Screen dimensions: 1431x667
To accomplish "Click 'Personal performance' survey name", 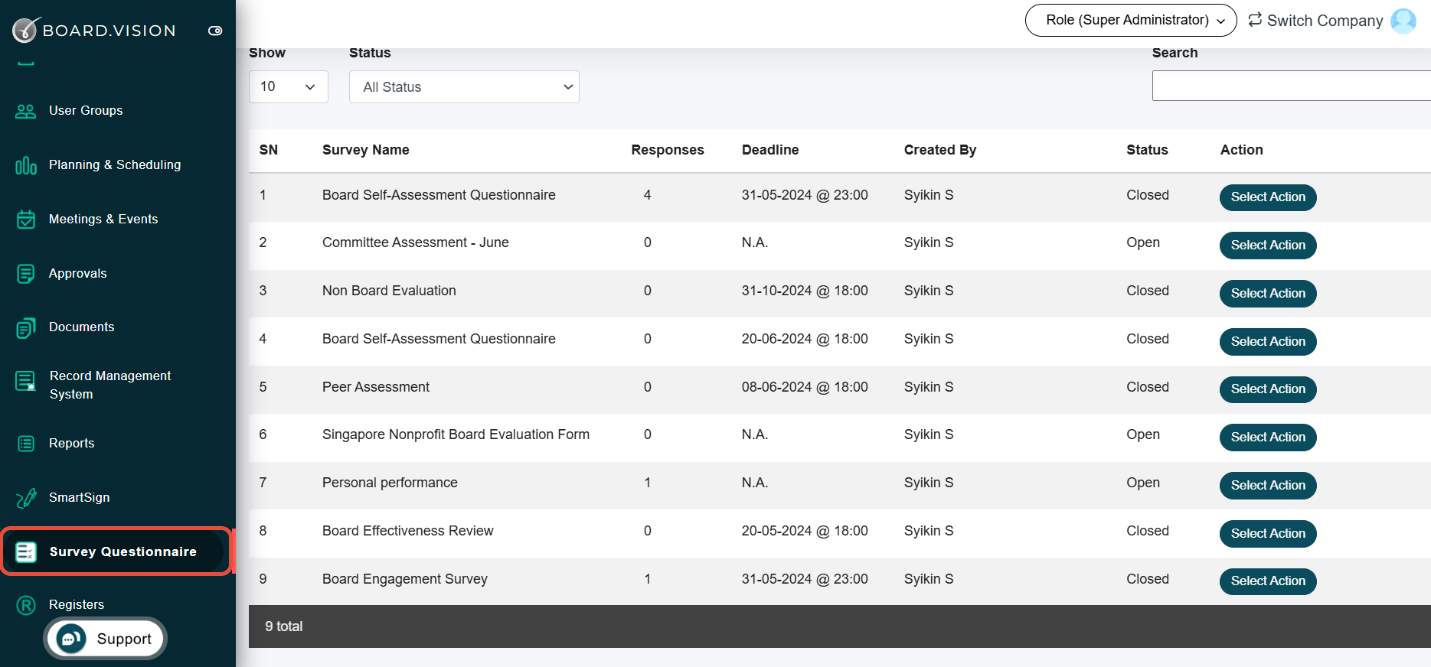I will coord(390,482).
